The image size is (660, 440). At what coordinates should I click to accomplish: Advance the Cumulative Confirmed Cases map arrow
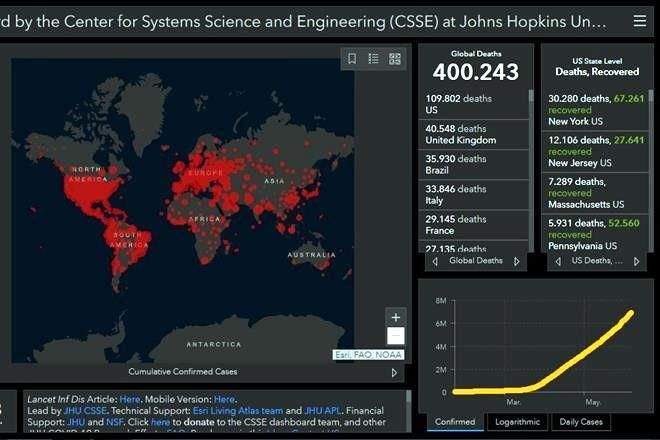tap(394, 373)
